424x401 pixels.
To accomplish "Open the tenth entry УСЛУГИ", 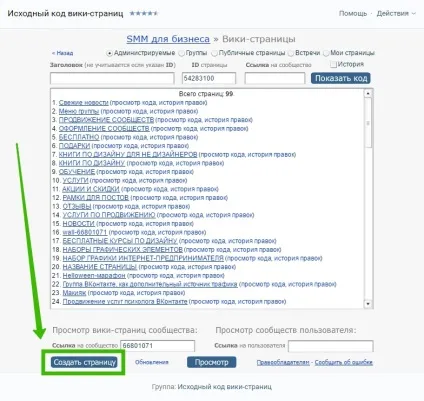I will tap(75, 181).
